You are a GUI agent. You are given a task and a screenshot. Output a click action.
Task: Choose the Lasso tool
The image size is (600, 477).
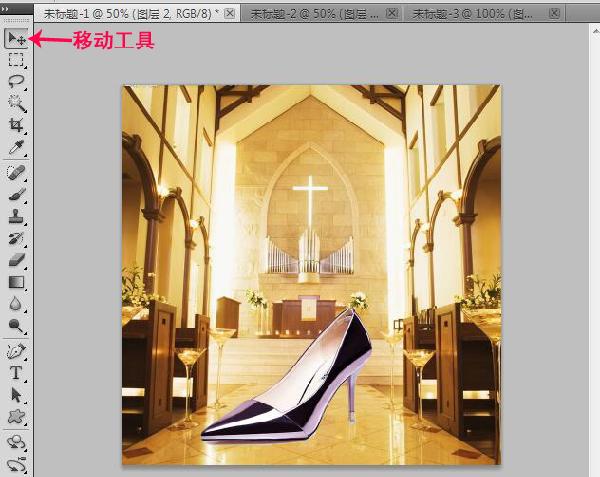click(16, 81)
